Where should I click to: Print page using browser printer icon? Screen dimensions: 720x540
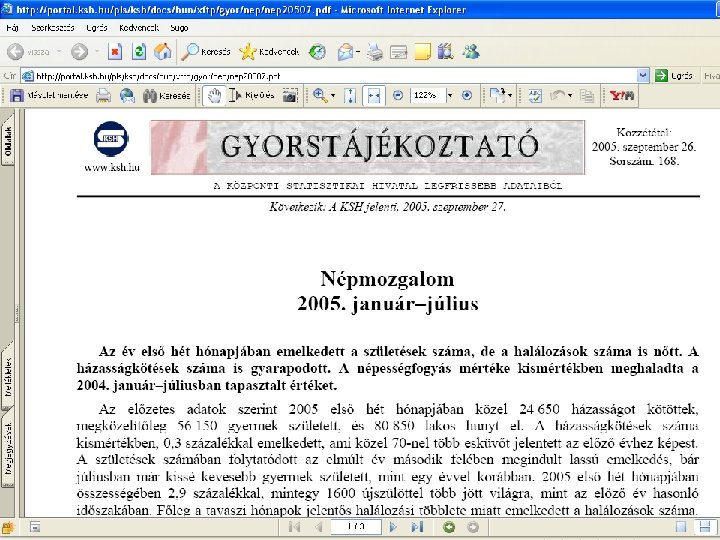375,52
